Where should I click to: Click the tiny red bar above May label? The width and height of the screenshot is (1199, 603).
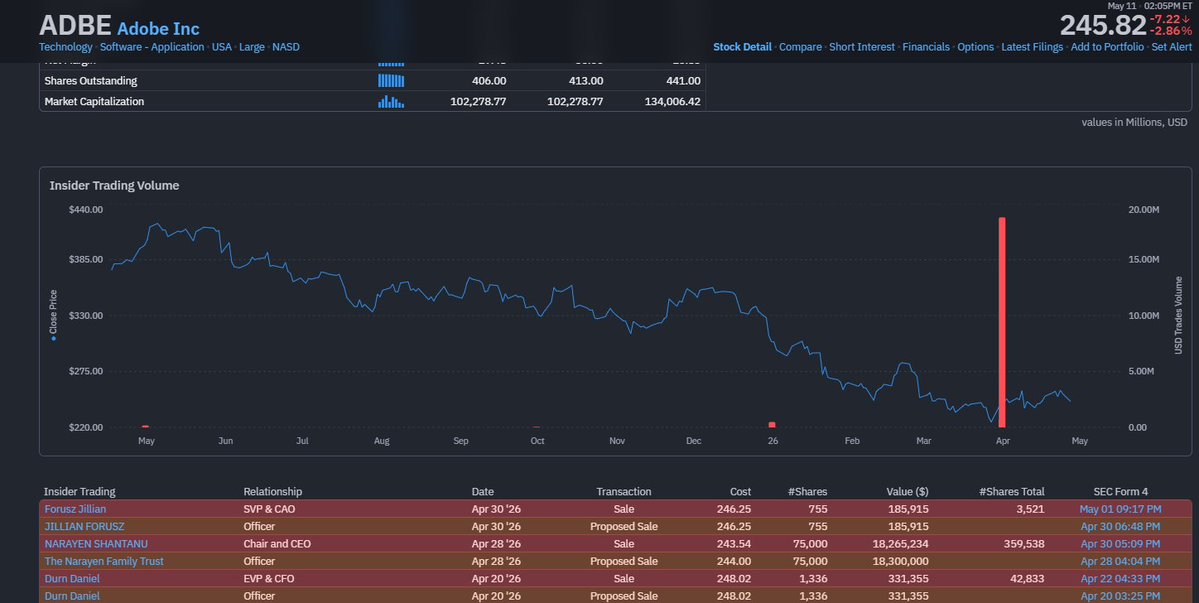pos(145,426)
